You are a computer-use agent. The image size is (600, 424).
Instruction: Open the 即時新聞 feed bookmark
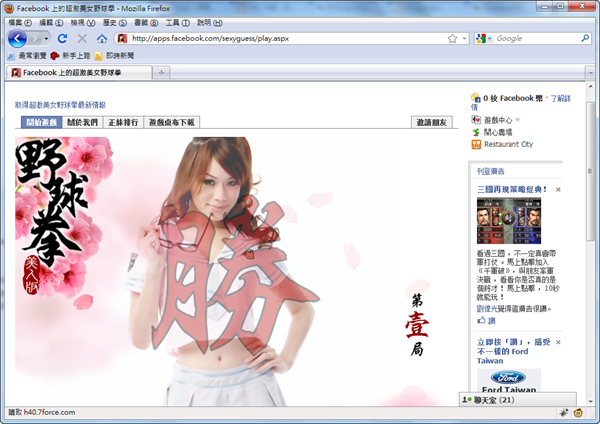[x=114, y=56]
